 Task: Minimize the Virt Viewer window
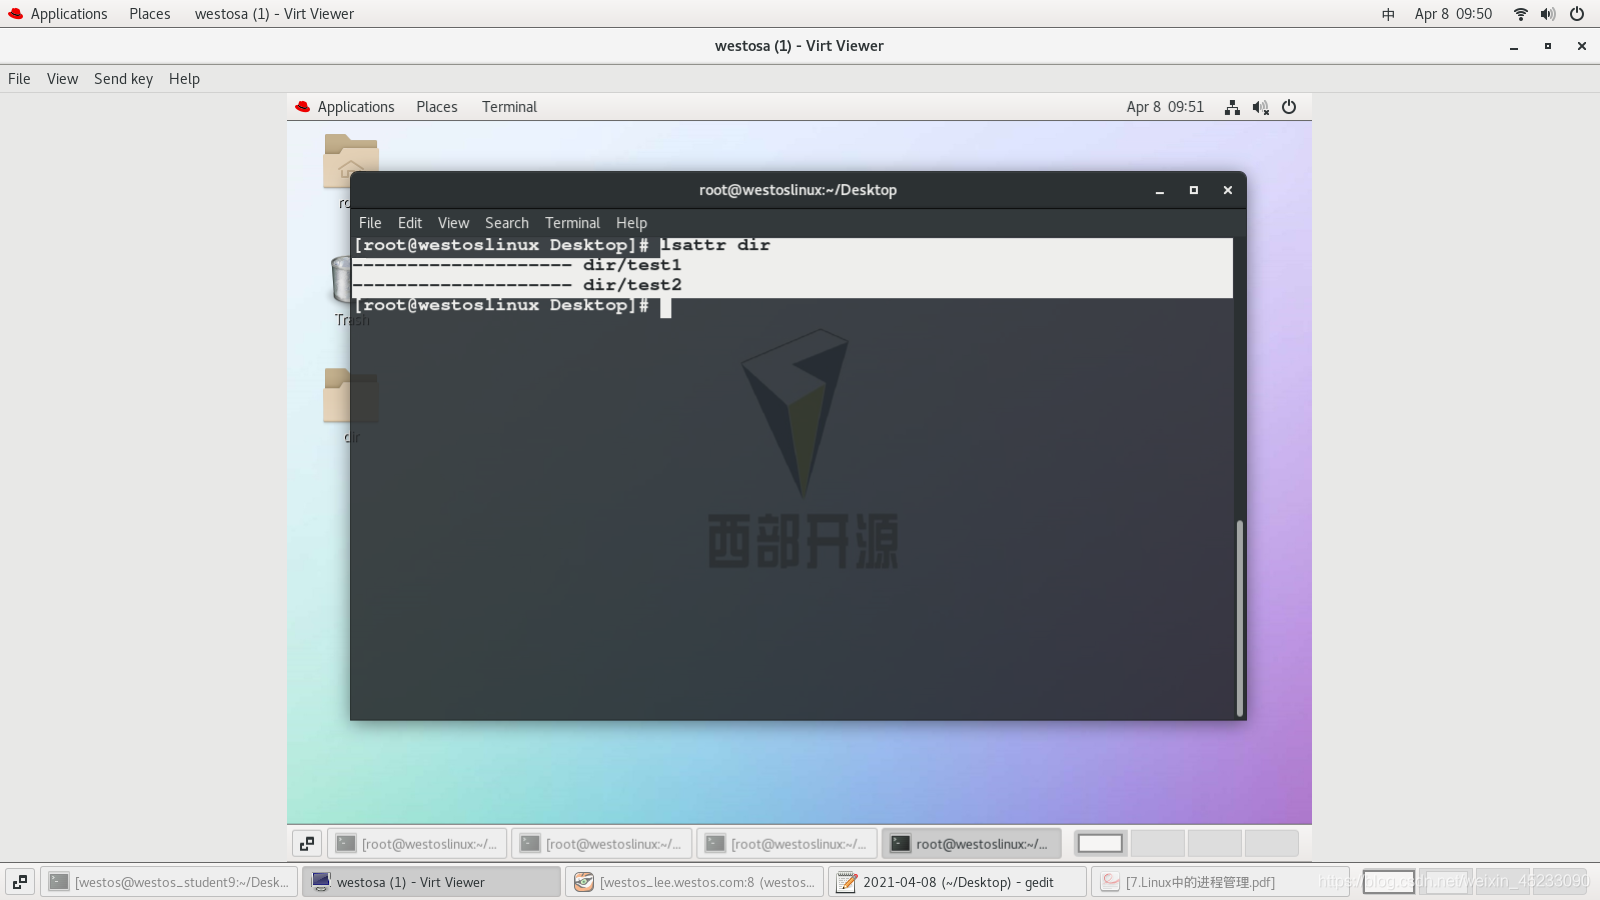point(1514,46)
